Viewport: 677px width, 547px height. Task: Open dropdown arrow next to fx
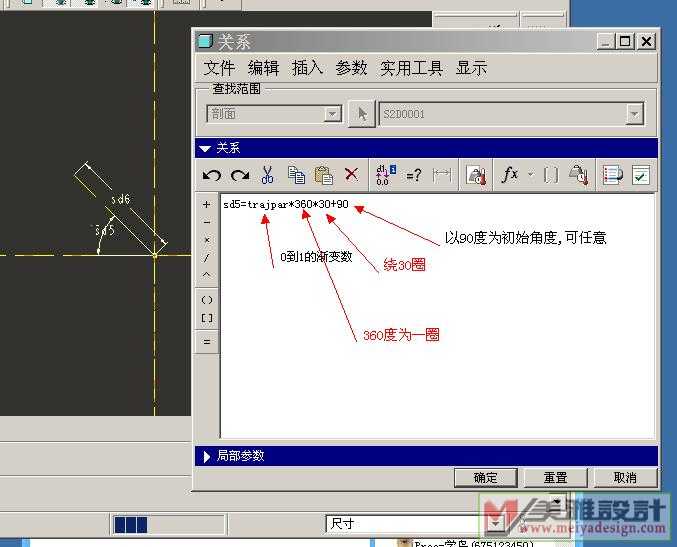click(531, 174)
